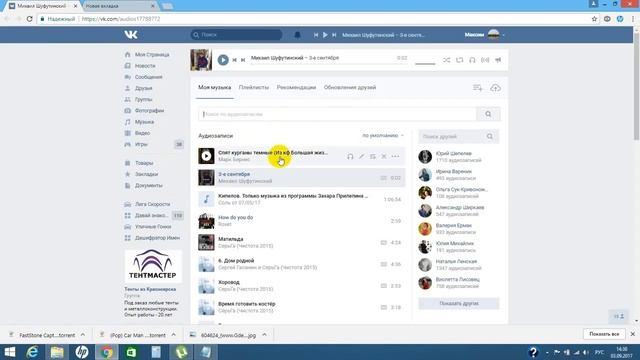Delete the Спят курганы темные track
Viewport: 640px width, 360px height.
point(384,156)
